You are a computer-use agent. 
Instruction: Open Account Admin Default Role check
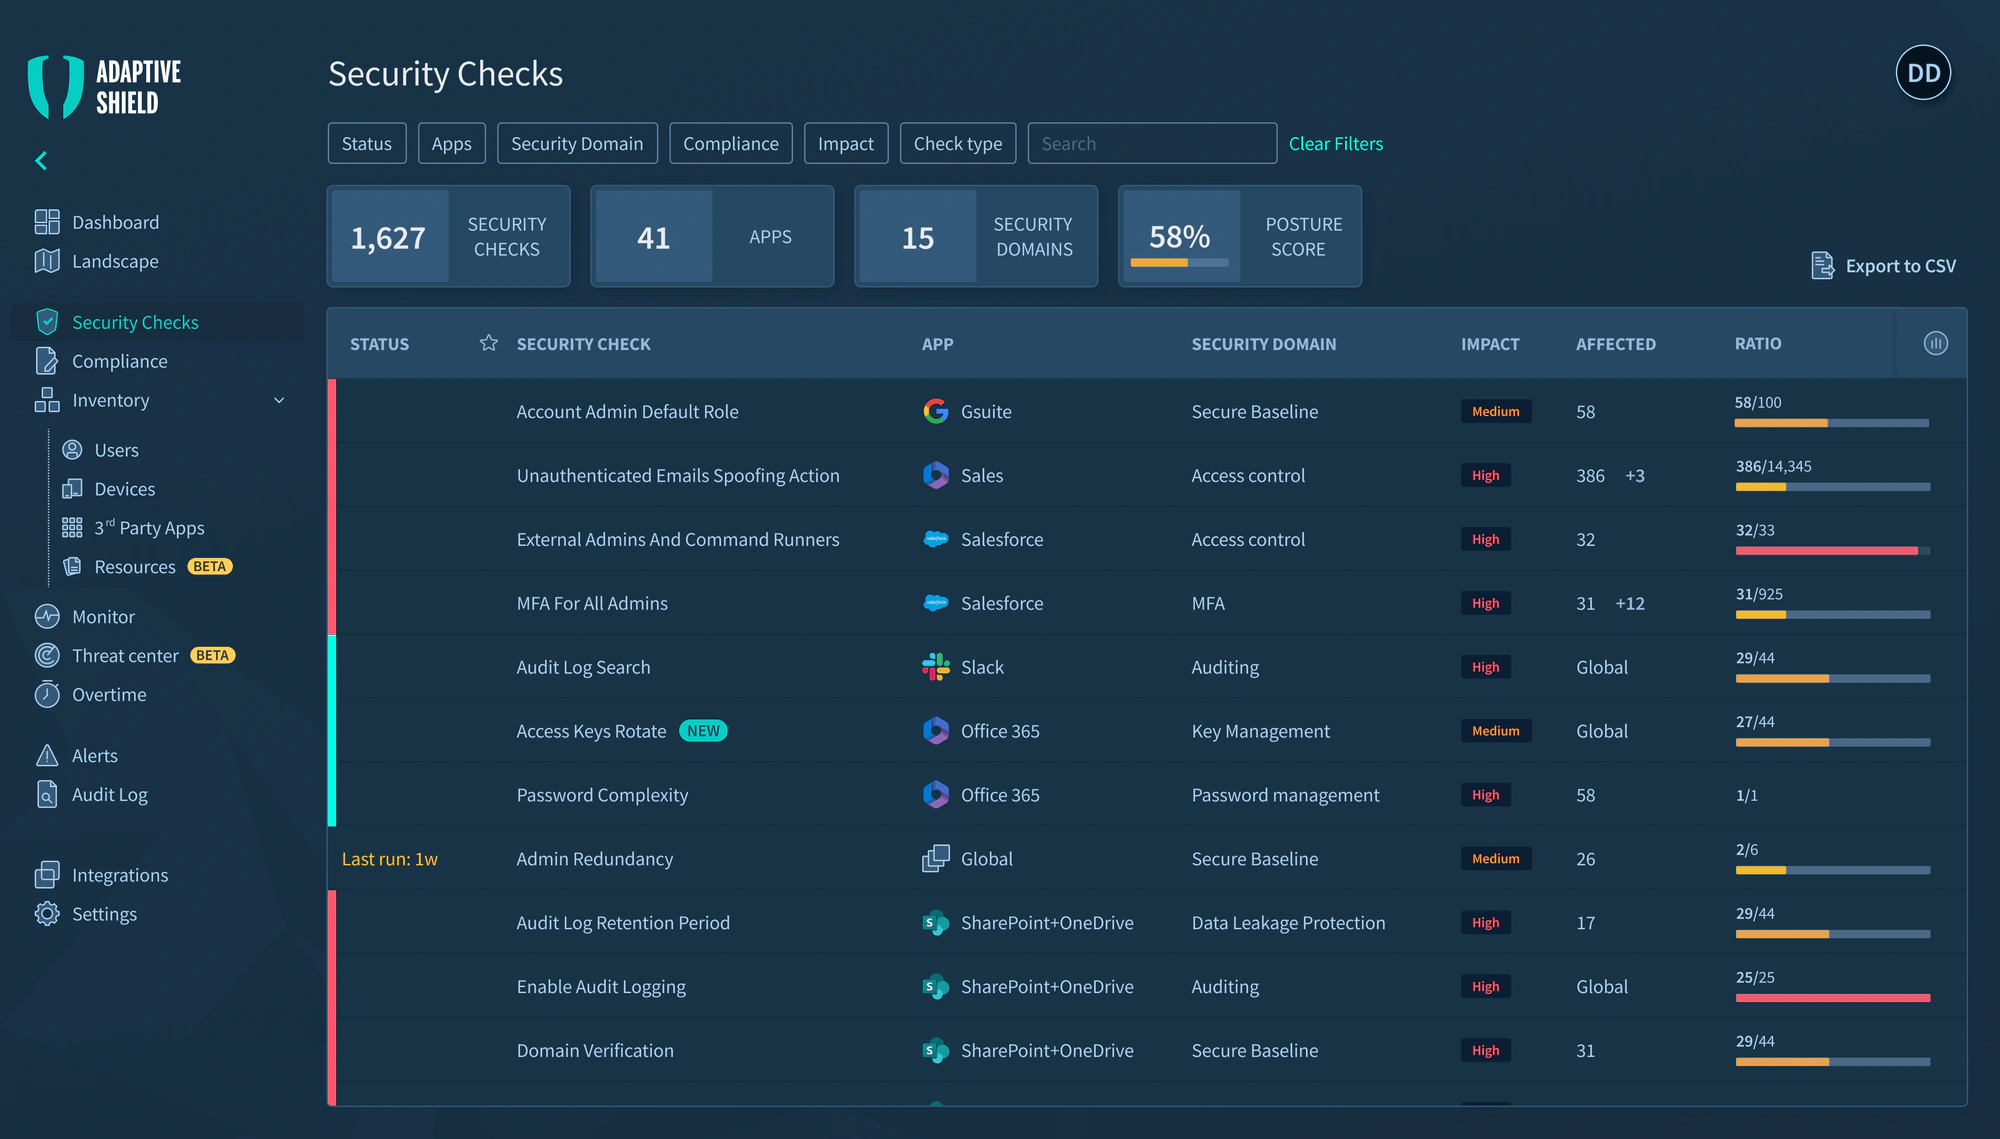pos(627,411)
